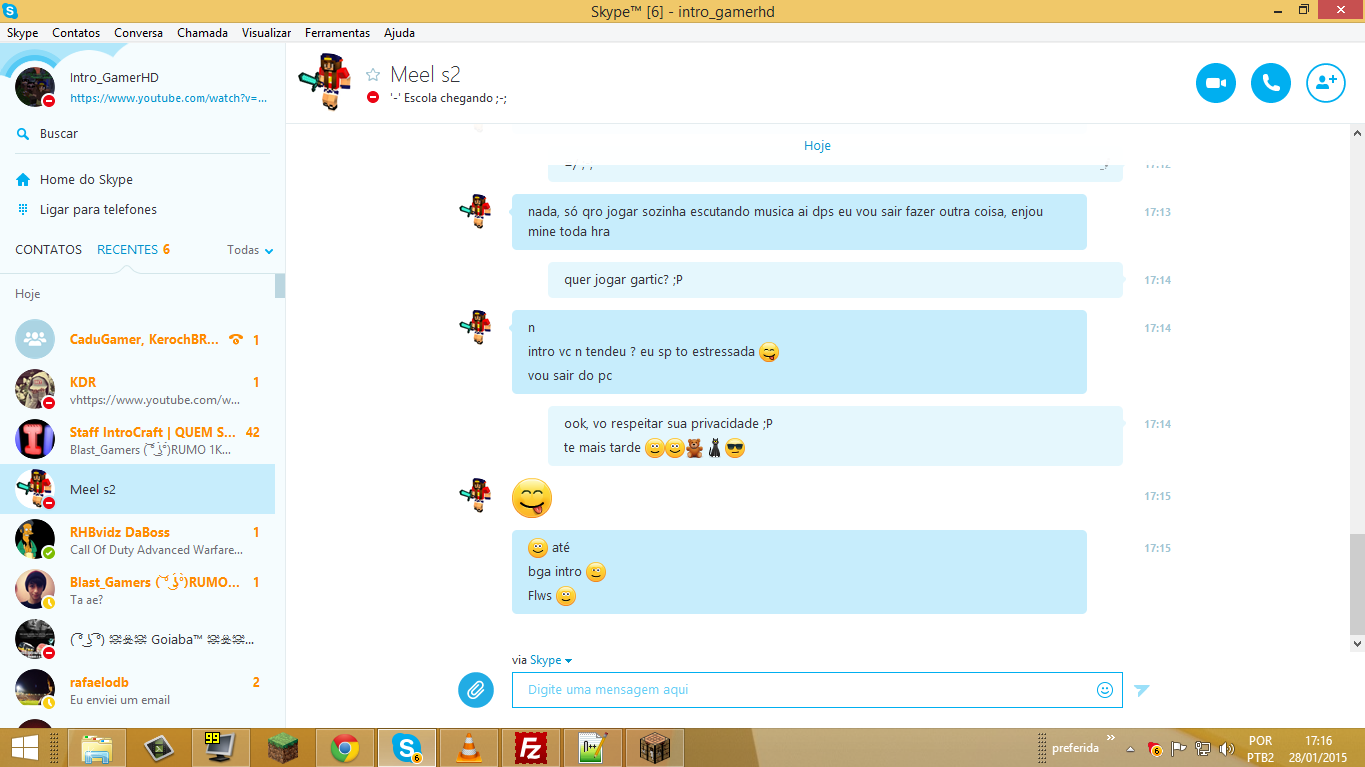Switch to the CONTATOS tab

48,250
